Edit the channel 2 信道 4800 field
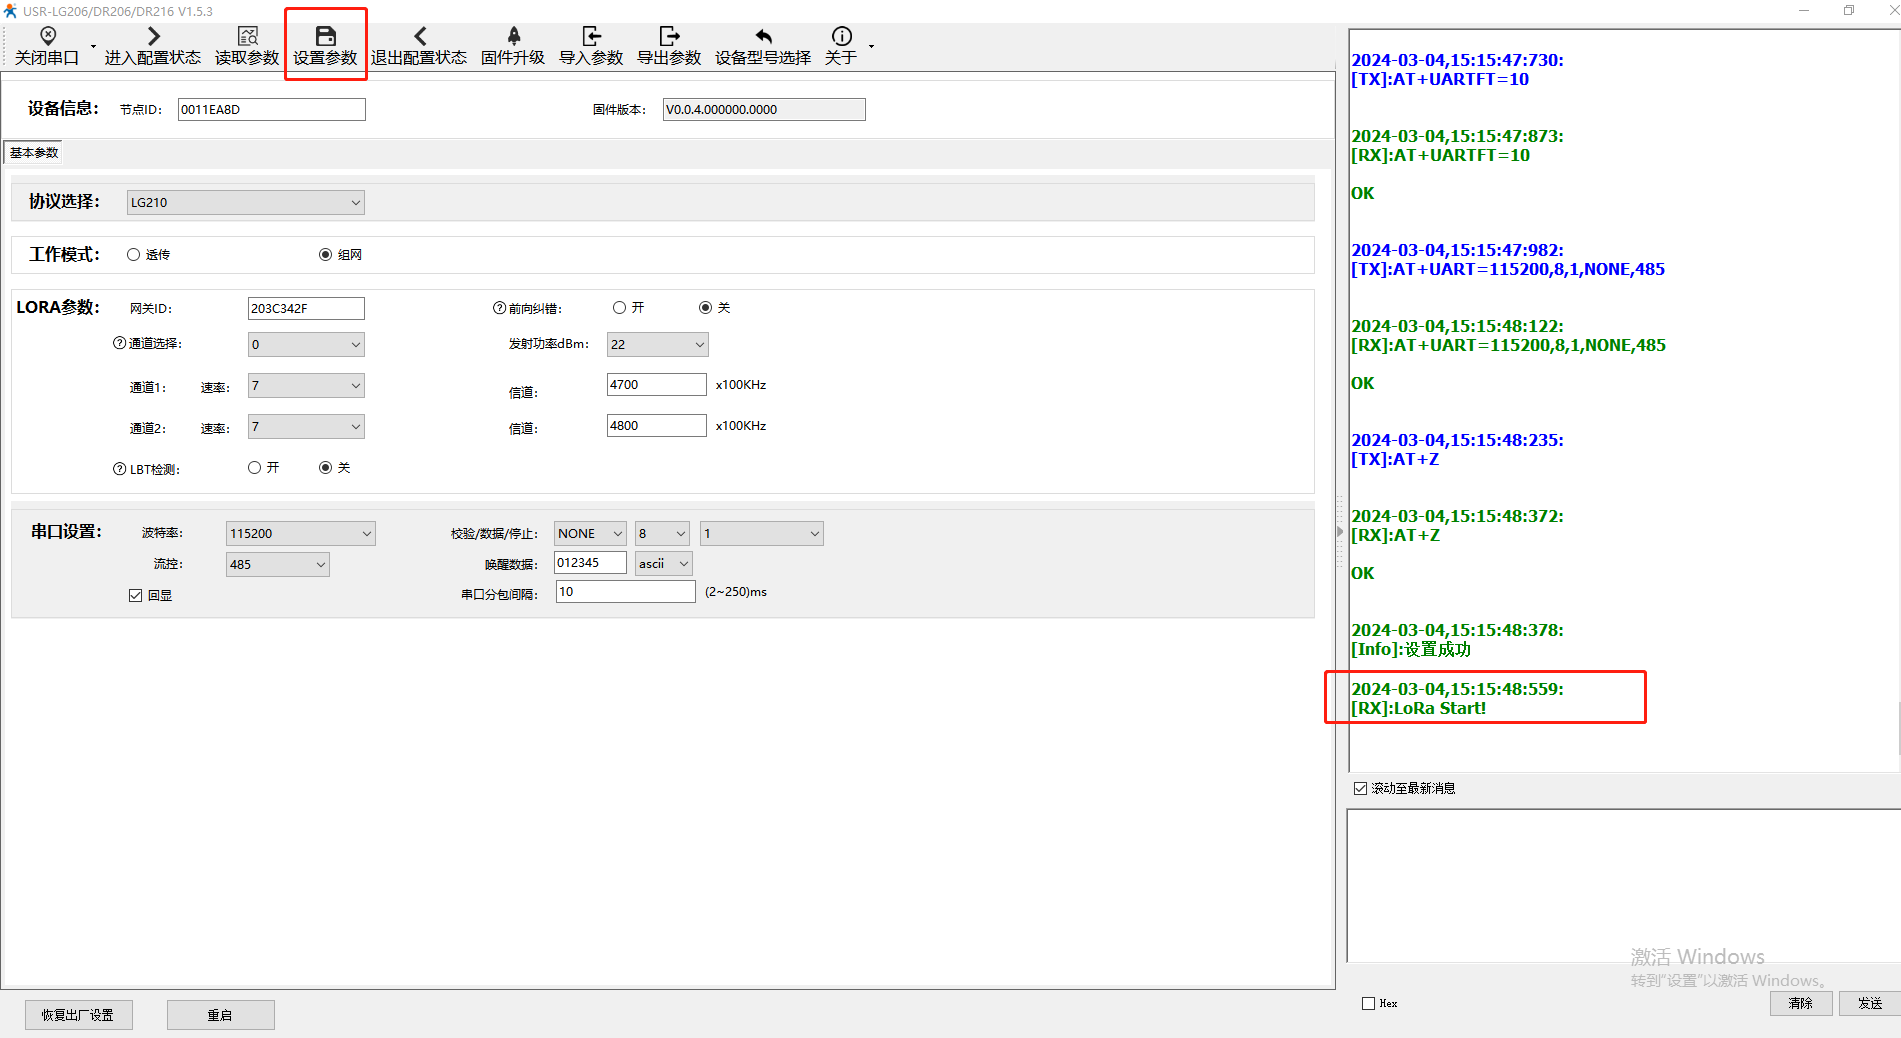 [657, 425]
